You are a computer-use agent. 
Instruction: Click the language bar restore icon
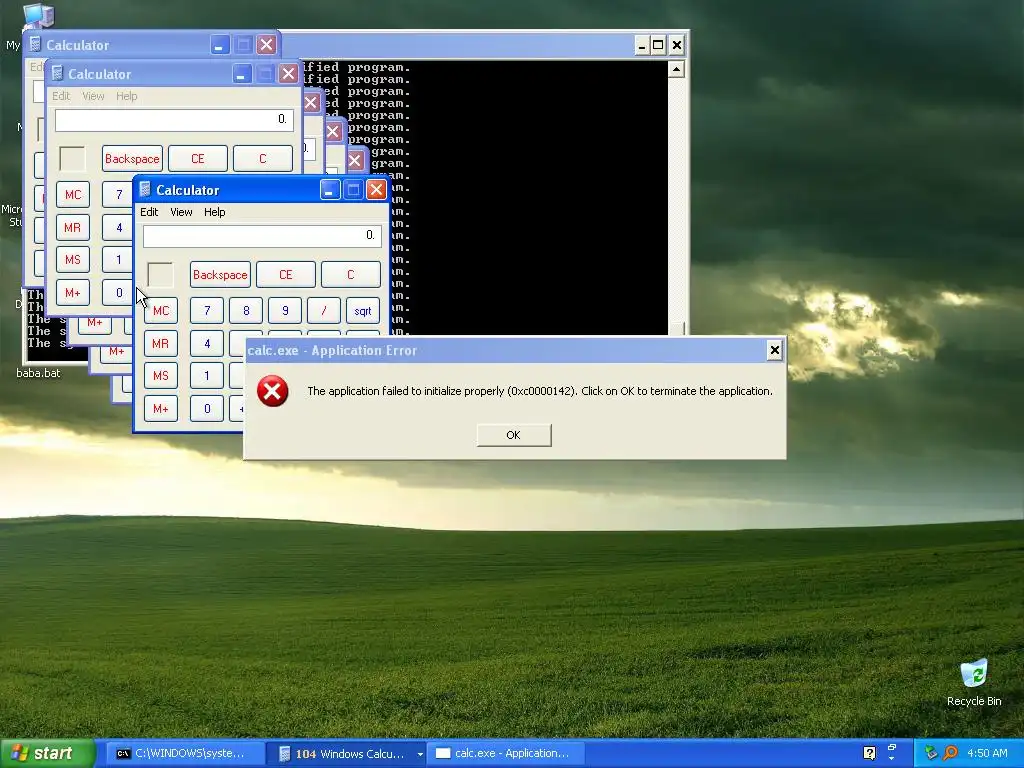tap(891, 747)
